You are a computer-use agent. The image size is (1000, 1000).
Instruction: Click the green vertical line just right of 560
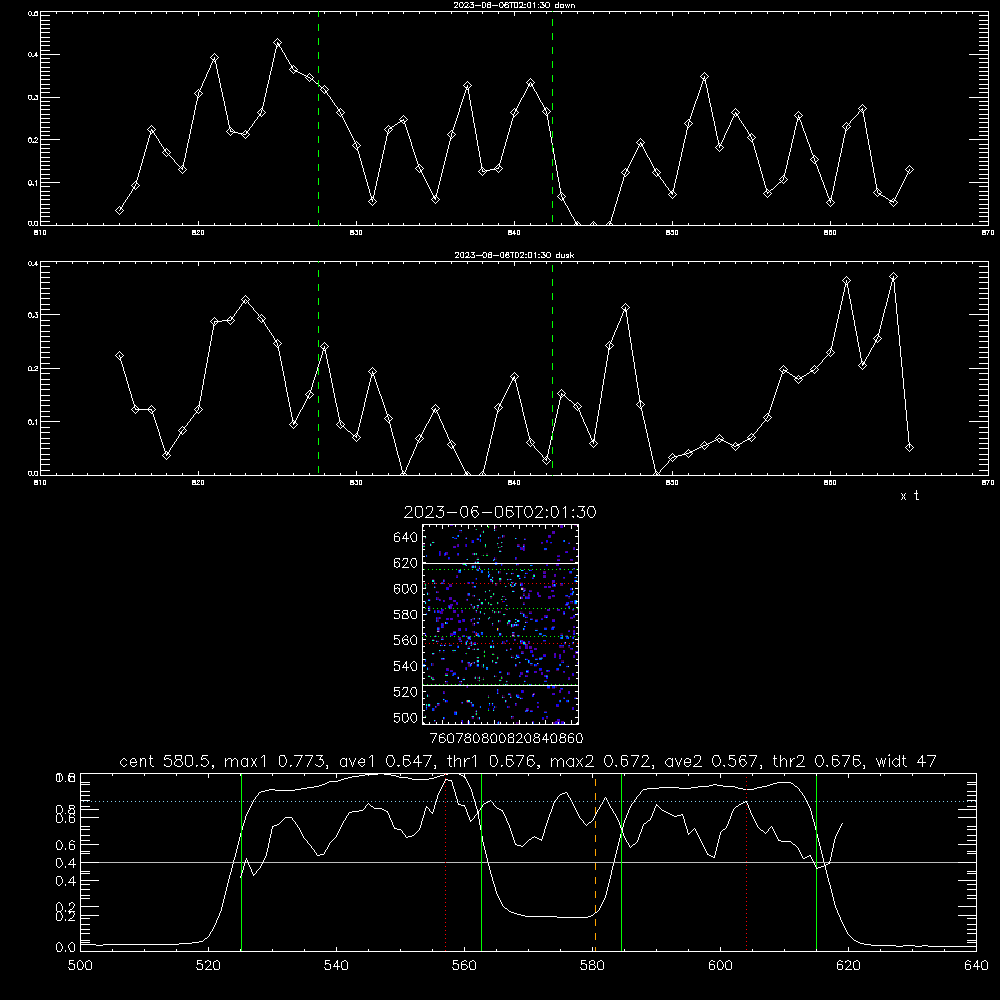[482, 861]
